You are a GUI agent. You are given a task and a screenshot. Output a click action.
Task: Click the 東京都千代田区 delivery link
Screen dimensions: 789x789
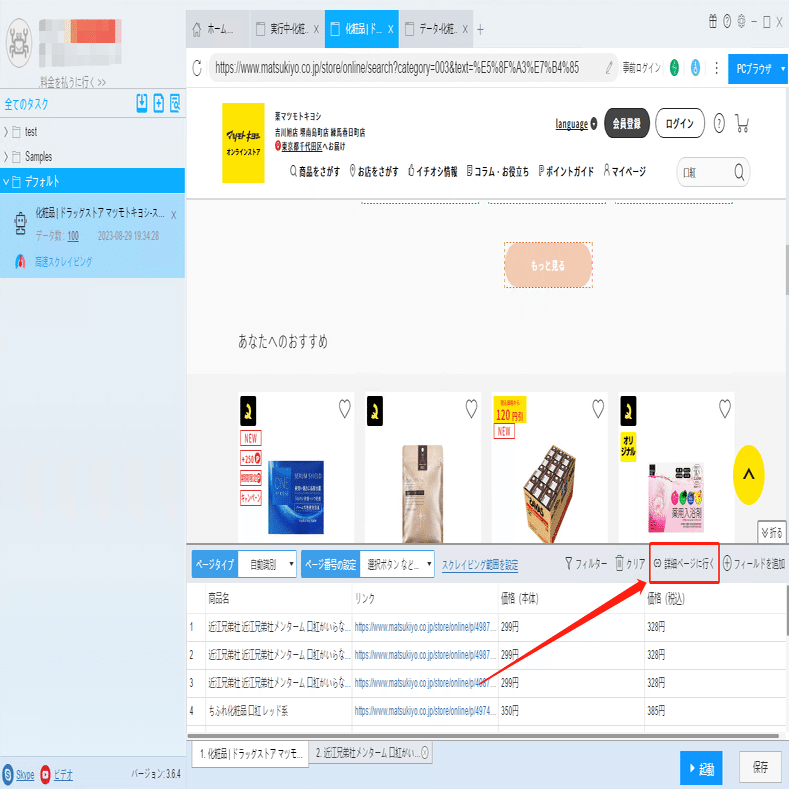(301, 146)
